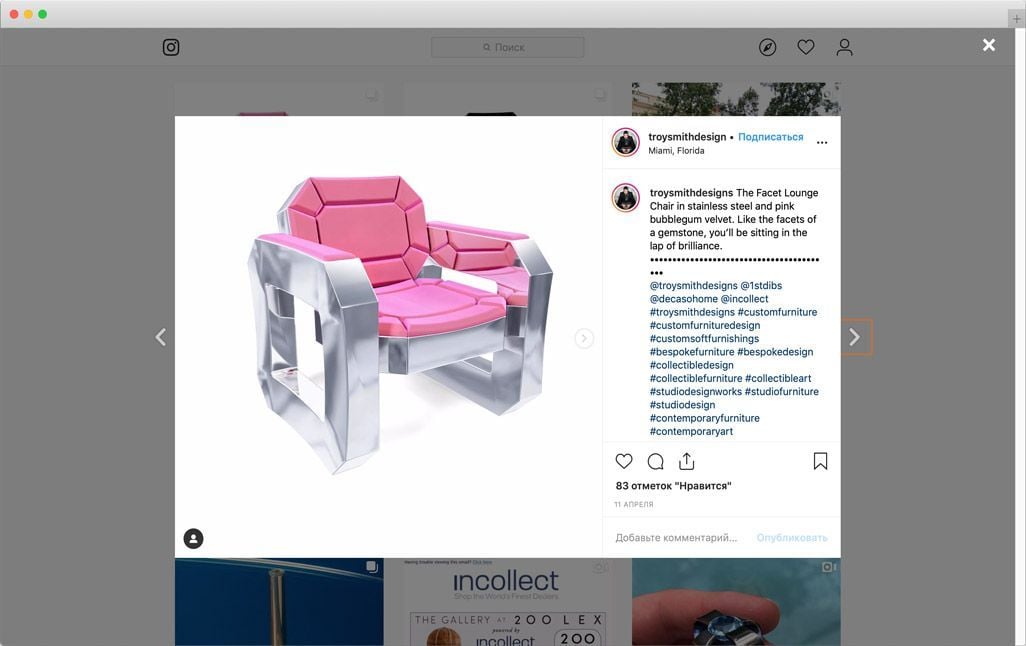This screenshot has height=646, width=1026.
Task: Open the Instagram home logo
Action: 170,47
